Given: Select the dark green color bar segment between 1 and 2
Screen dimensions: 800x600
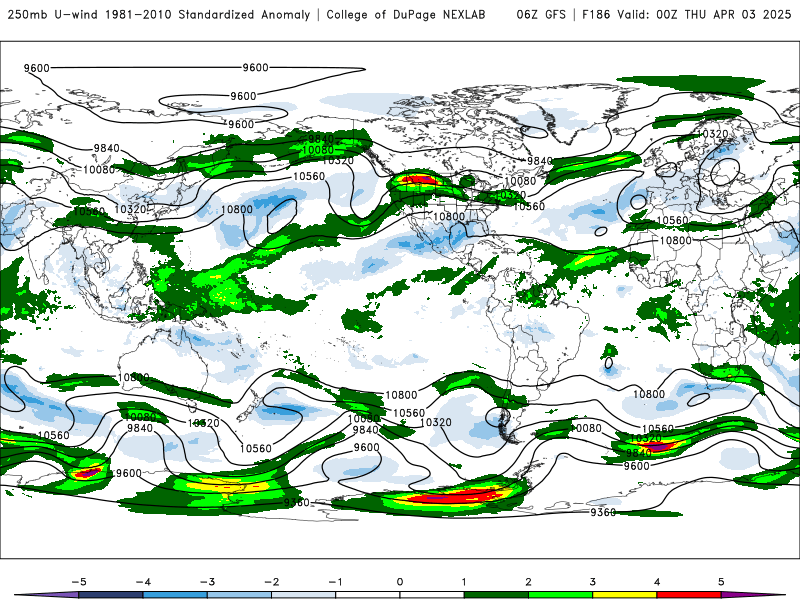Looking at the screenshot, I should pos(496,595).
